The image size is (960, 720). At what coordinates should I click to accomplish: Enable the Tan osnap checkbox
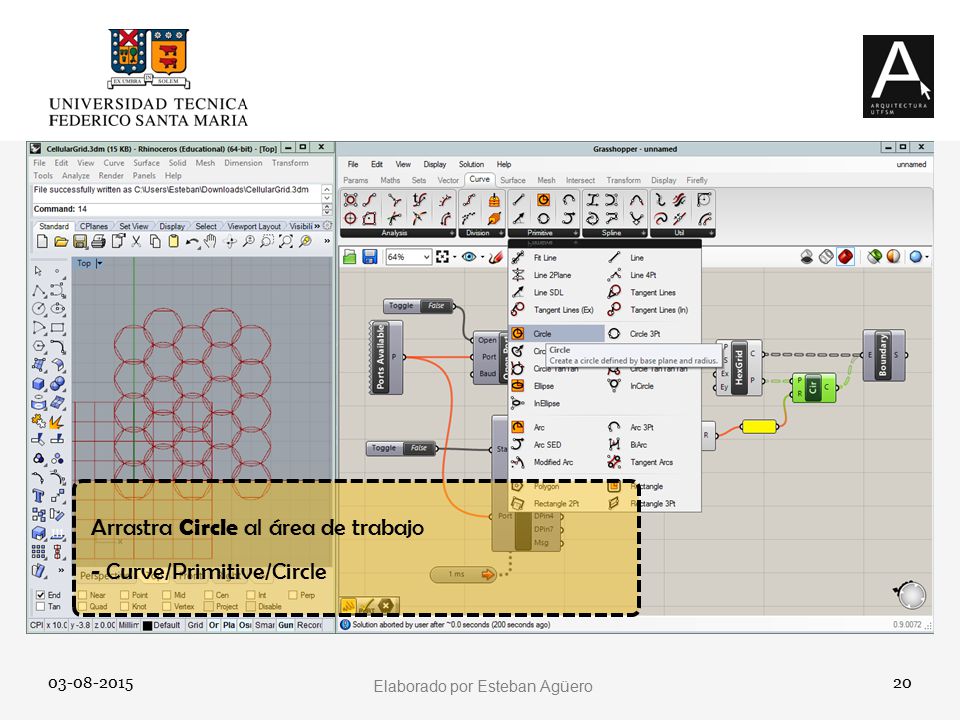click(x=40, y=606)
